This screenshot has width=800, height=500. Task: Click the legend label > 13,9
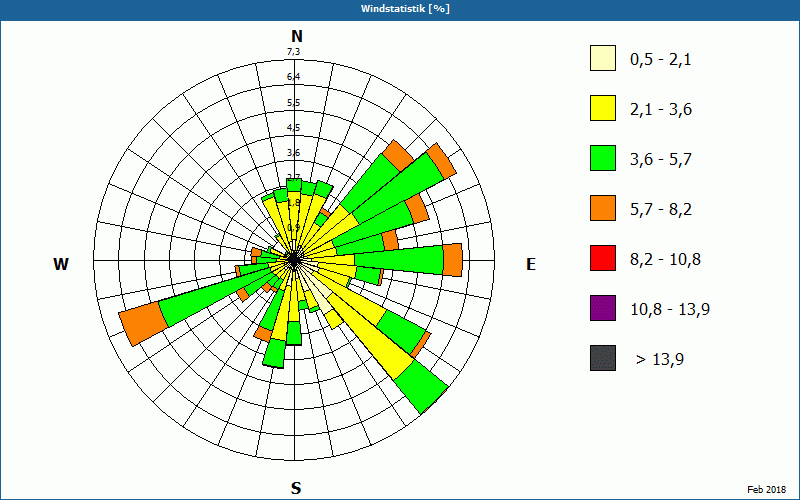(660, 360)
